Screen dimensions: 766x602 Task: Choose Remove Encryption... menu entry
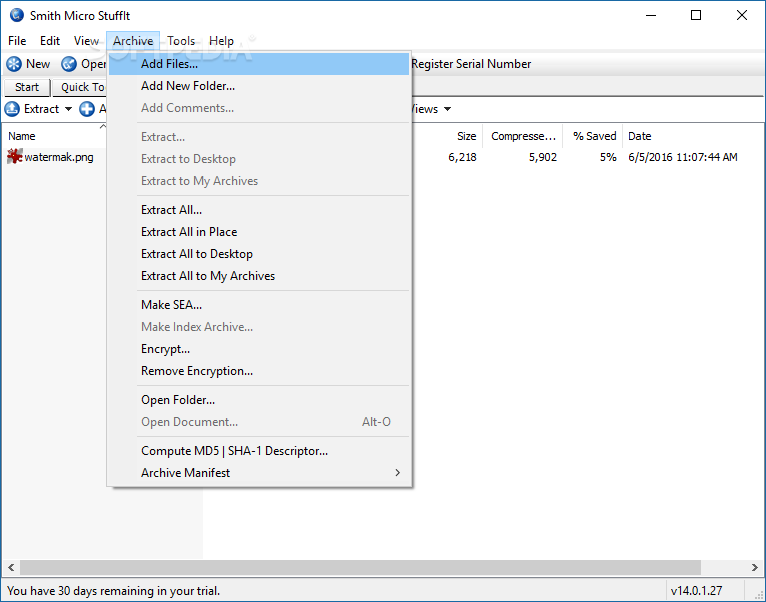[x=259, y=371]
